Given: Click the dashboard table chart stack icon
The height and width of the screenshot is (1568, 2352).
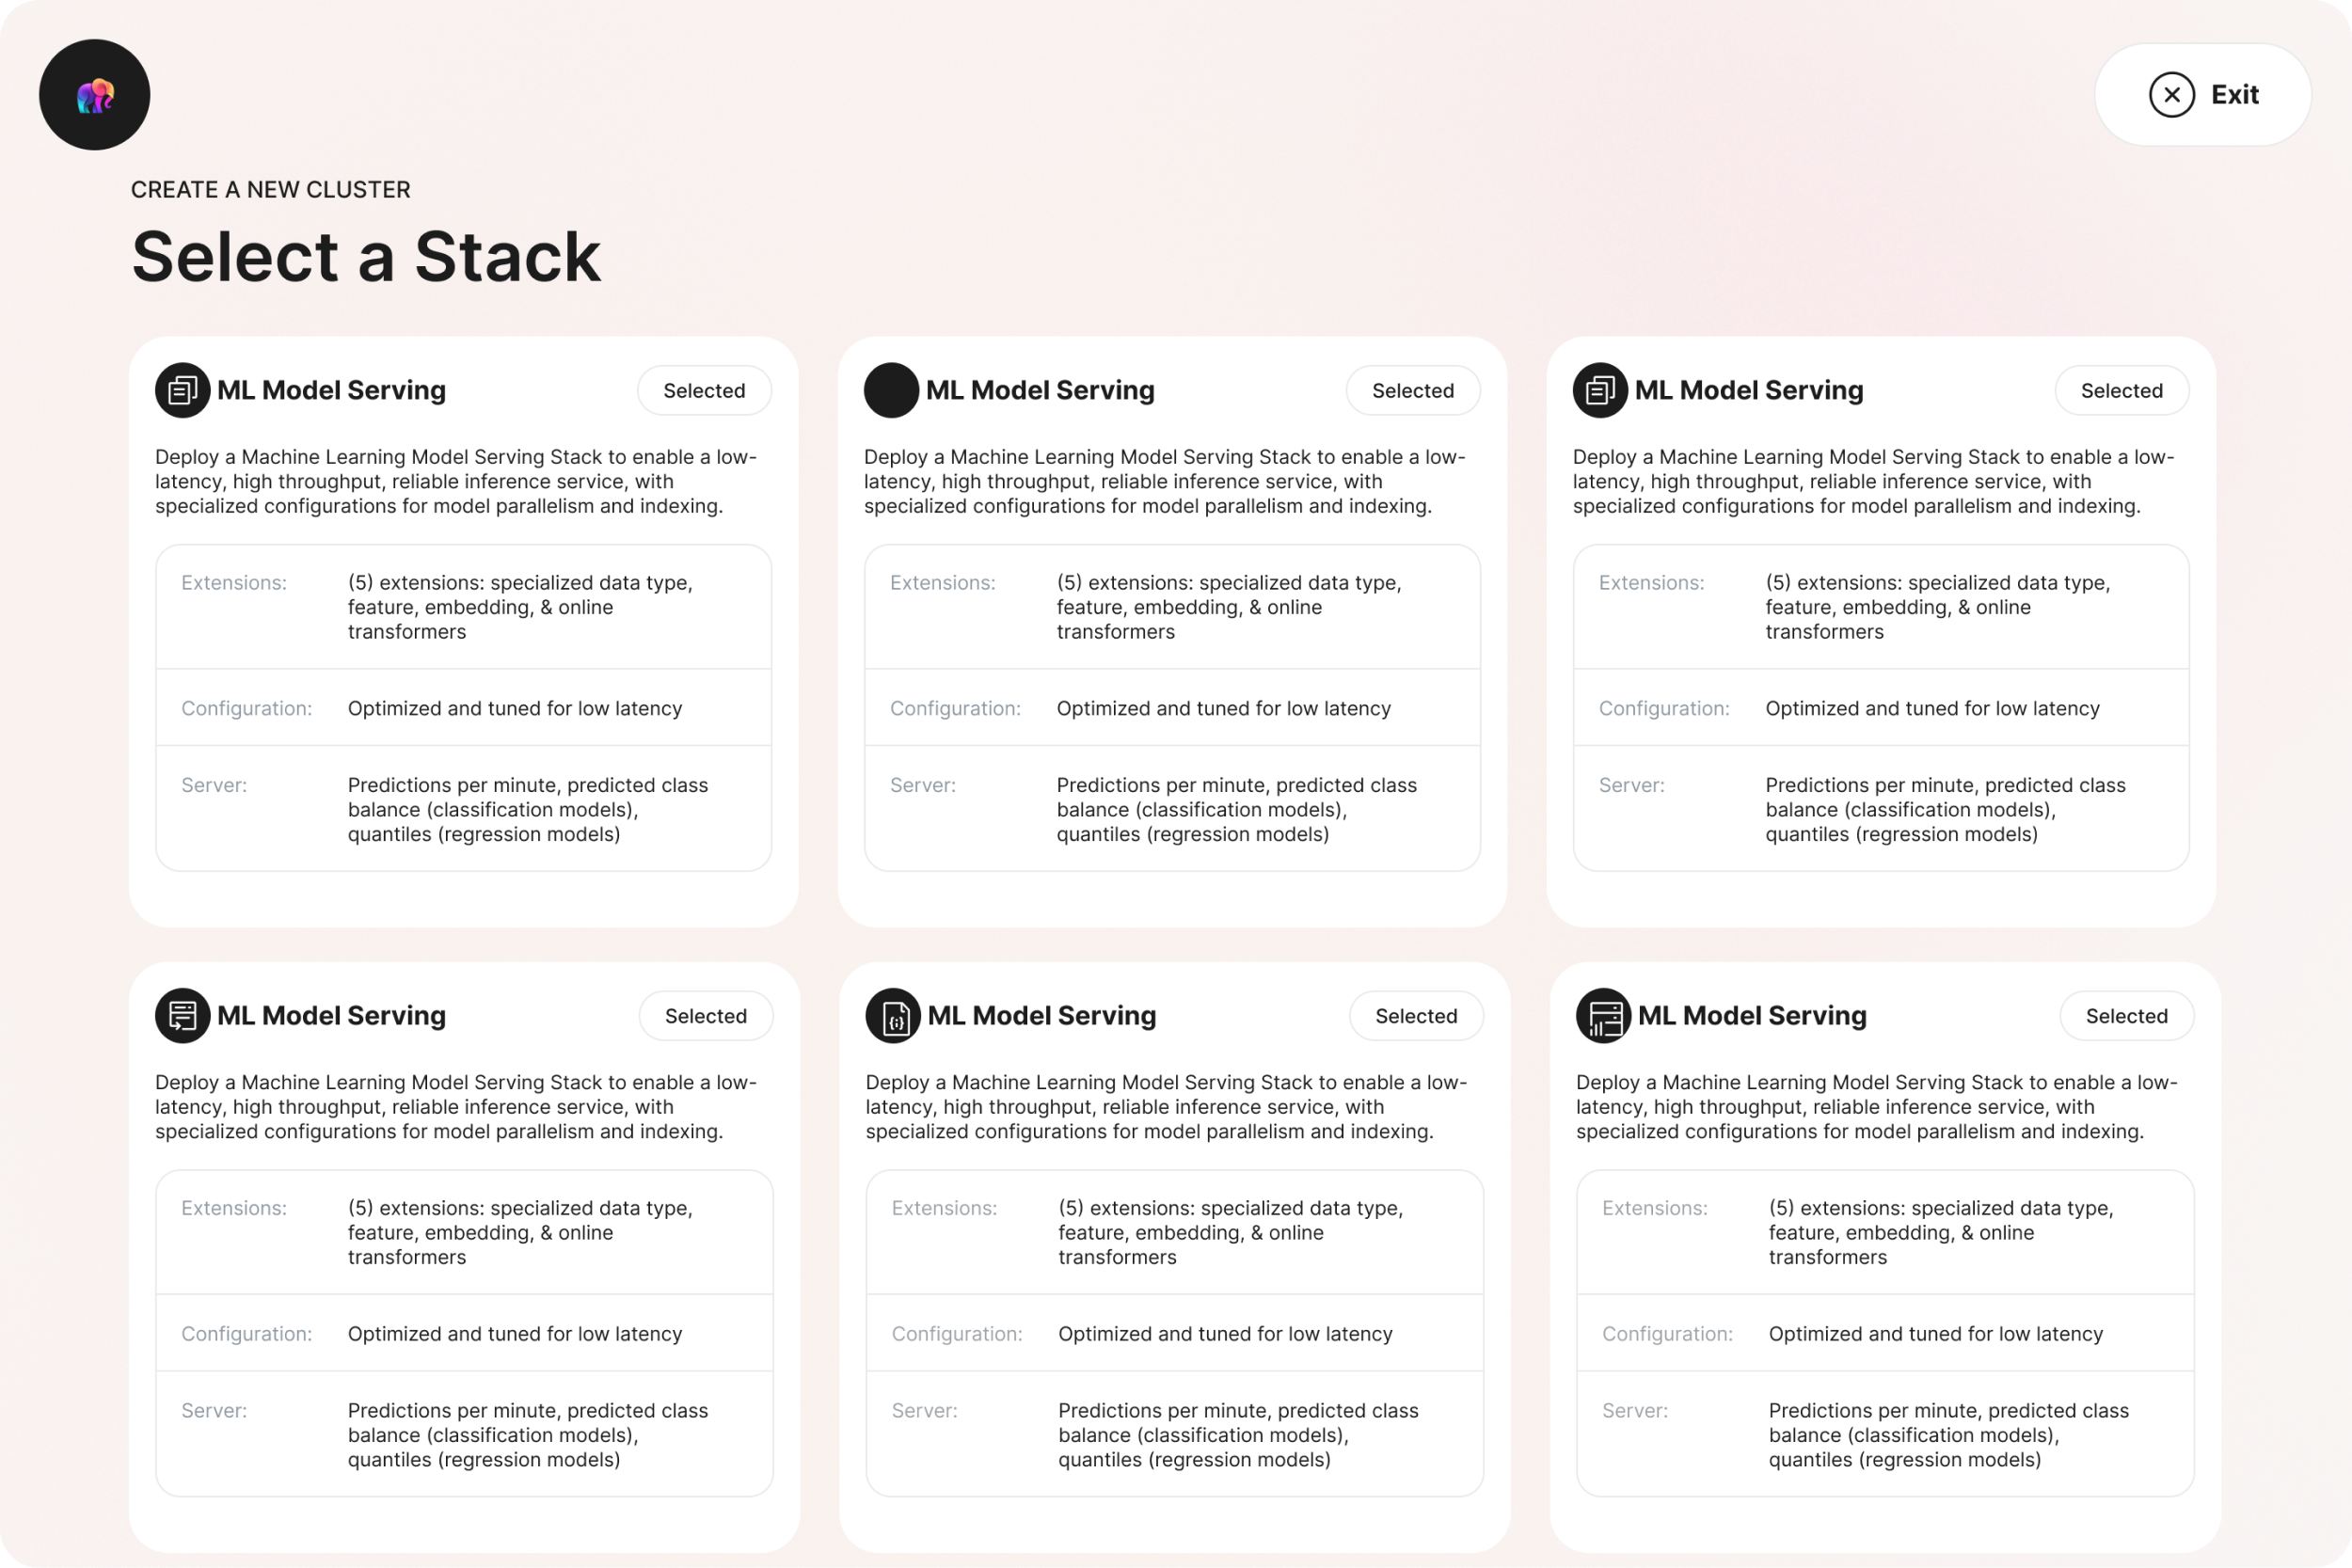Looking at the screenshot, I should (1603, 1016).
